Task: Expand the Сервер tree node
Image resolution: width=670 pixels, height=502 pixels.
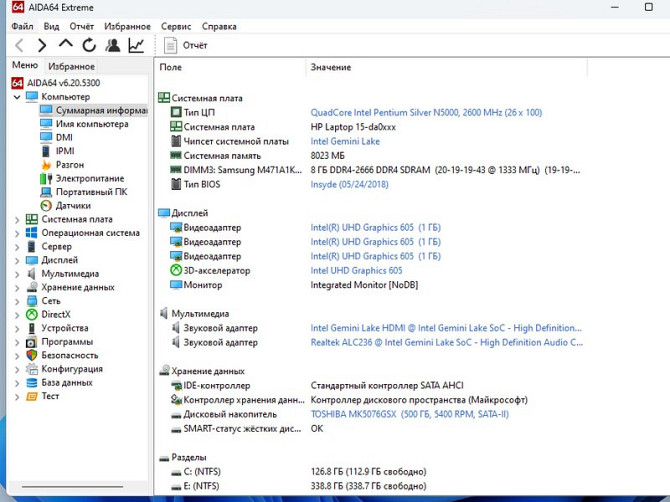Action: click(17, 247)
